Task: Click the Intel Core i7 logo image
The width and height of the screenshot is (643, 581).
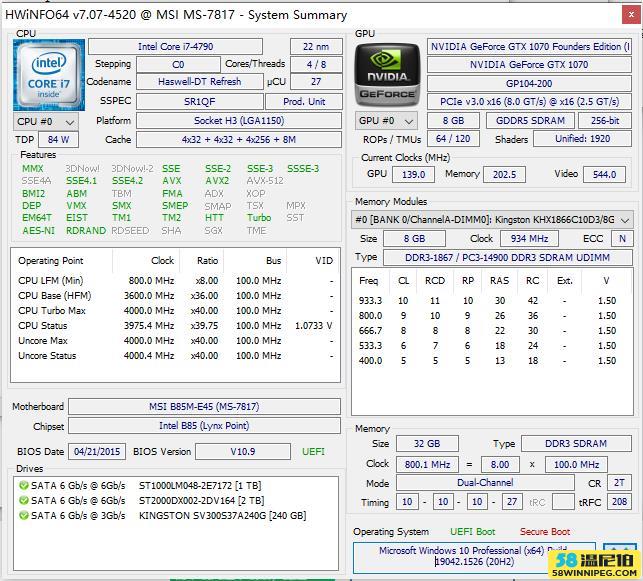Action: click(x=49, y=75)
